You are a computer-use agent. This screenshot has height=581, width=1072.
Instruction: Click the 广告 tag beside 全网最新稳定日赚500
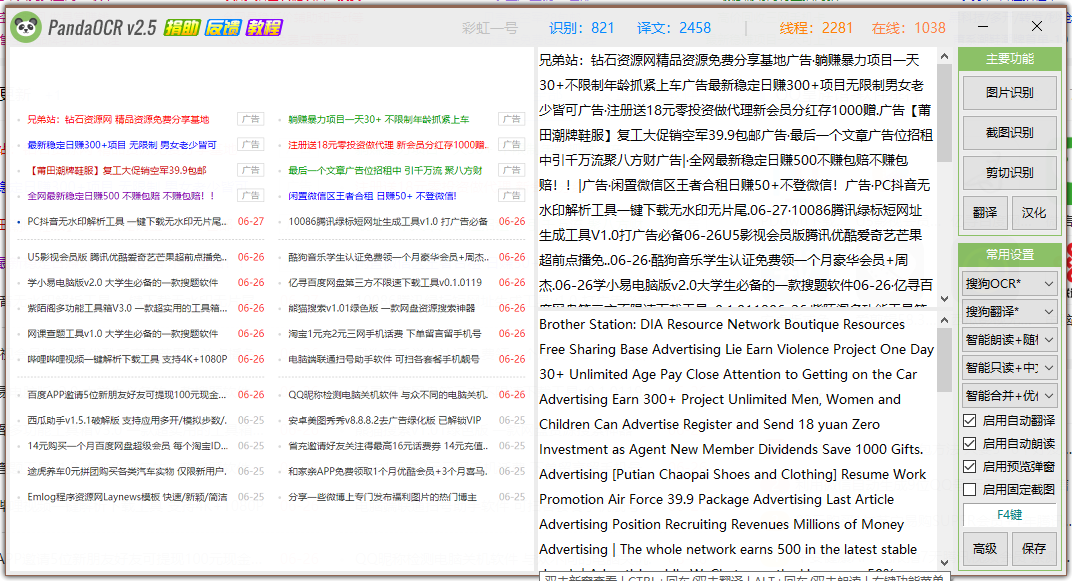(250, 195)
